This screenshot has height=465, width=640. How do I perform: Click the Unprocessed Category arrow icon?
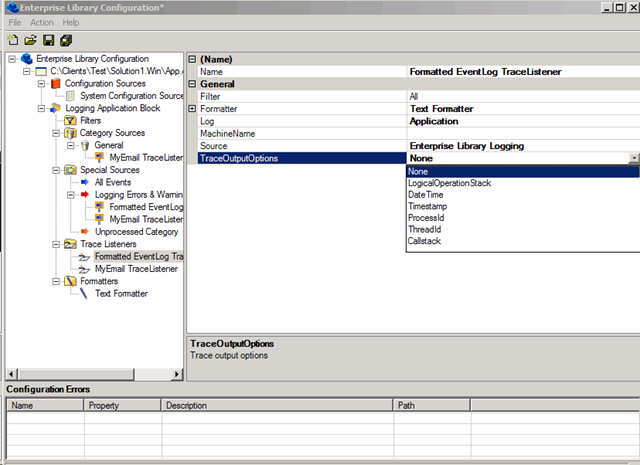click(x=85, y=231)
